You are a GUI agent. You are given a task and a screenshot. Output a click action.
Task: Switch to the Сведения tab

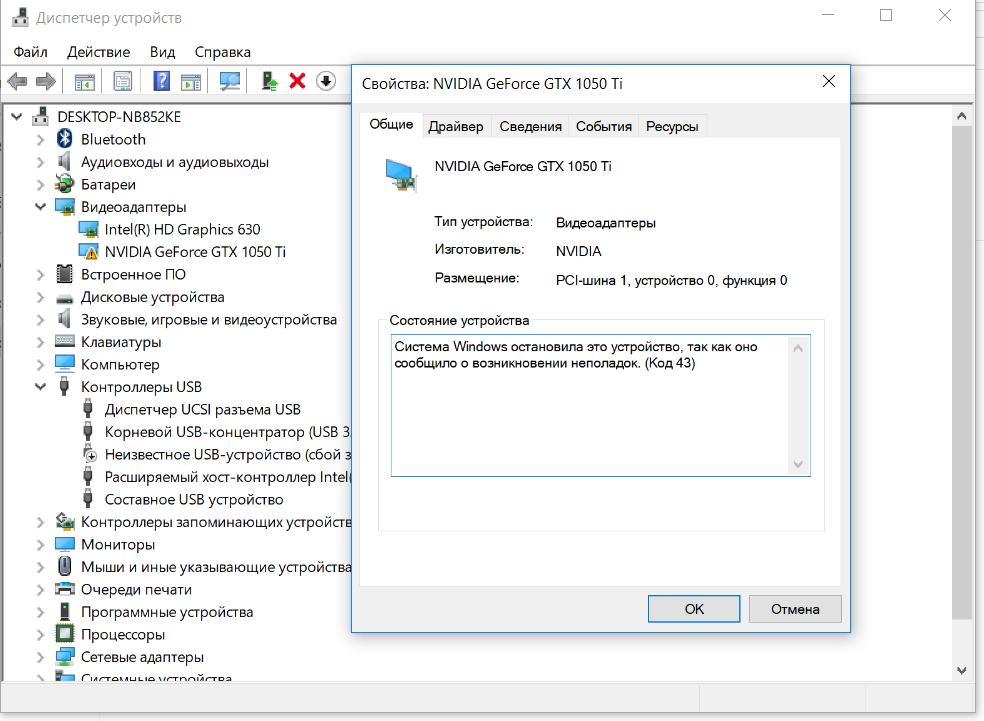[530, 126]
